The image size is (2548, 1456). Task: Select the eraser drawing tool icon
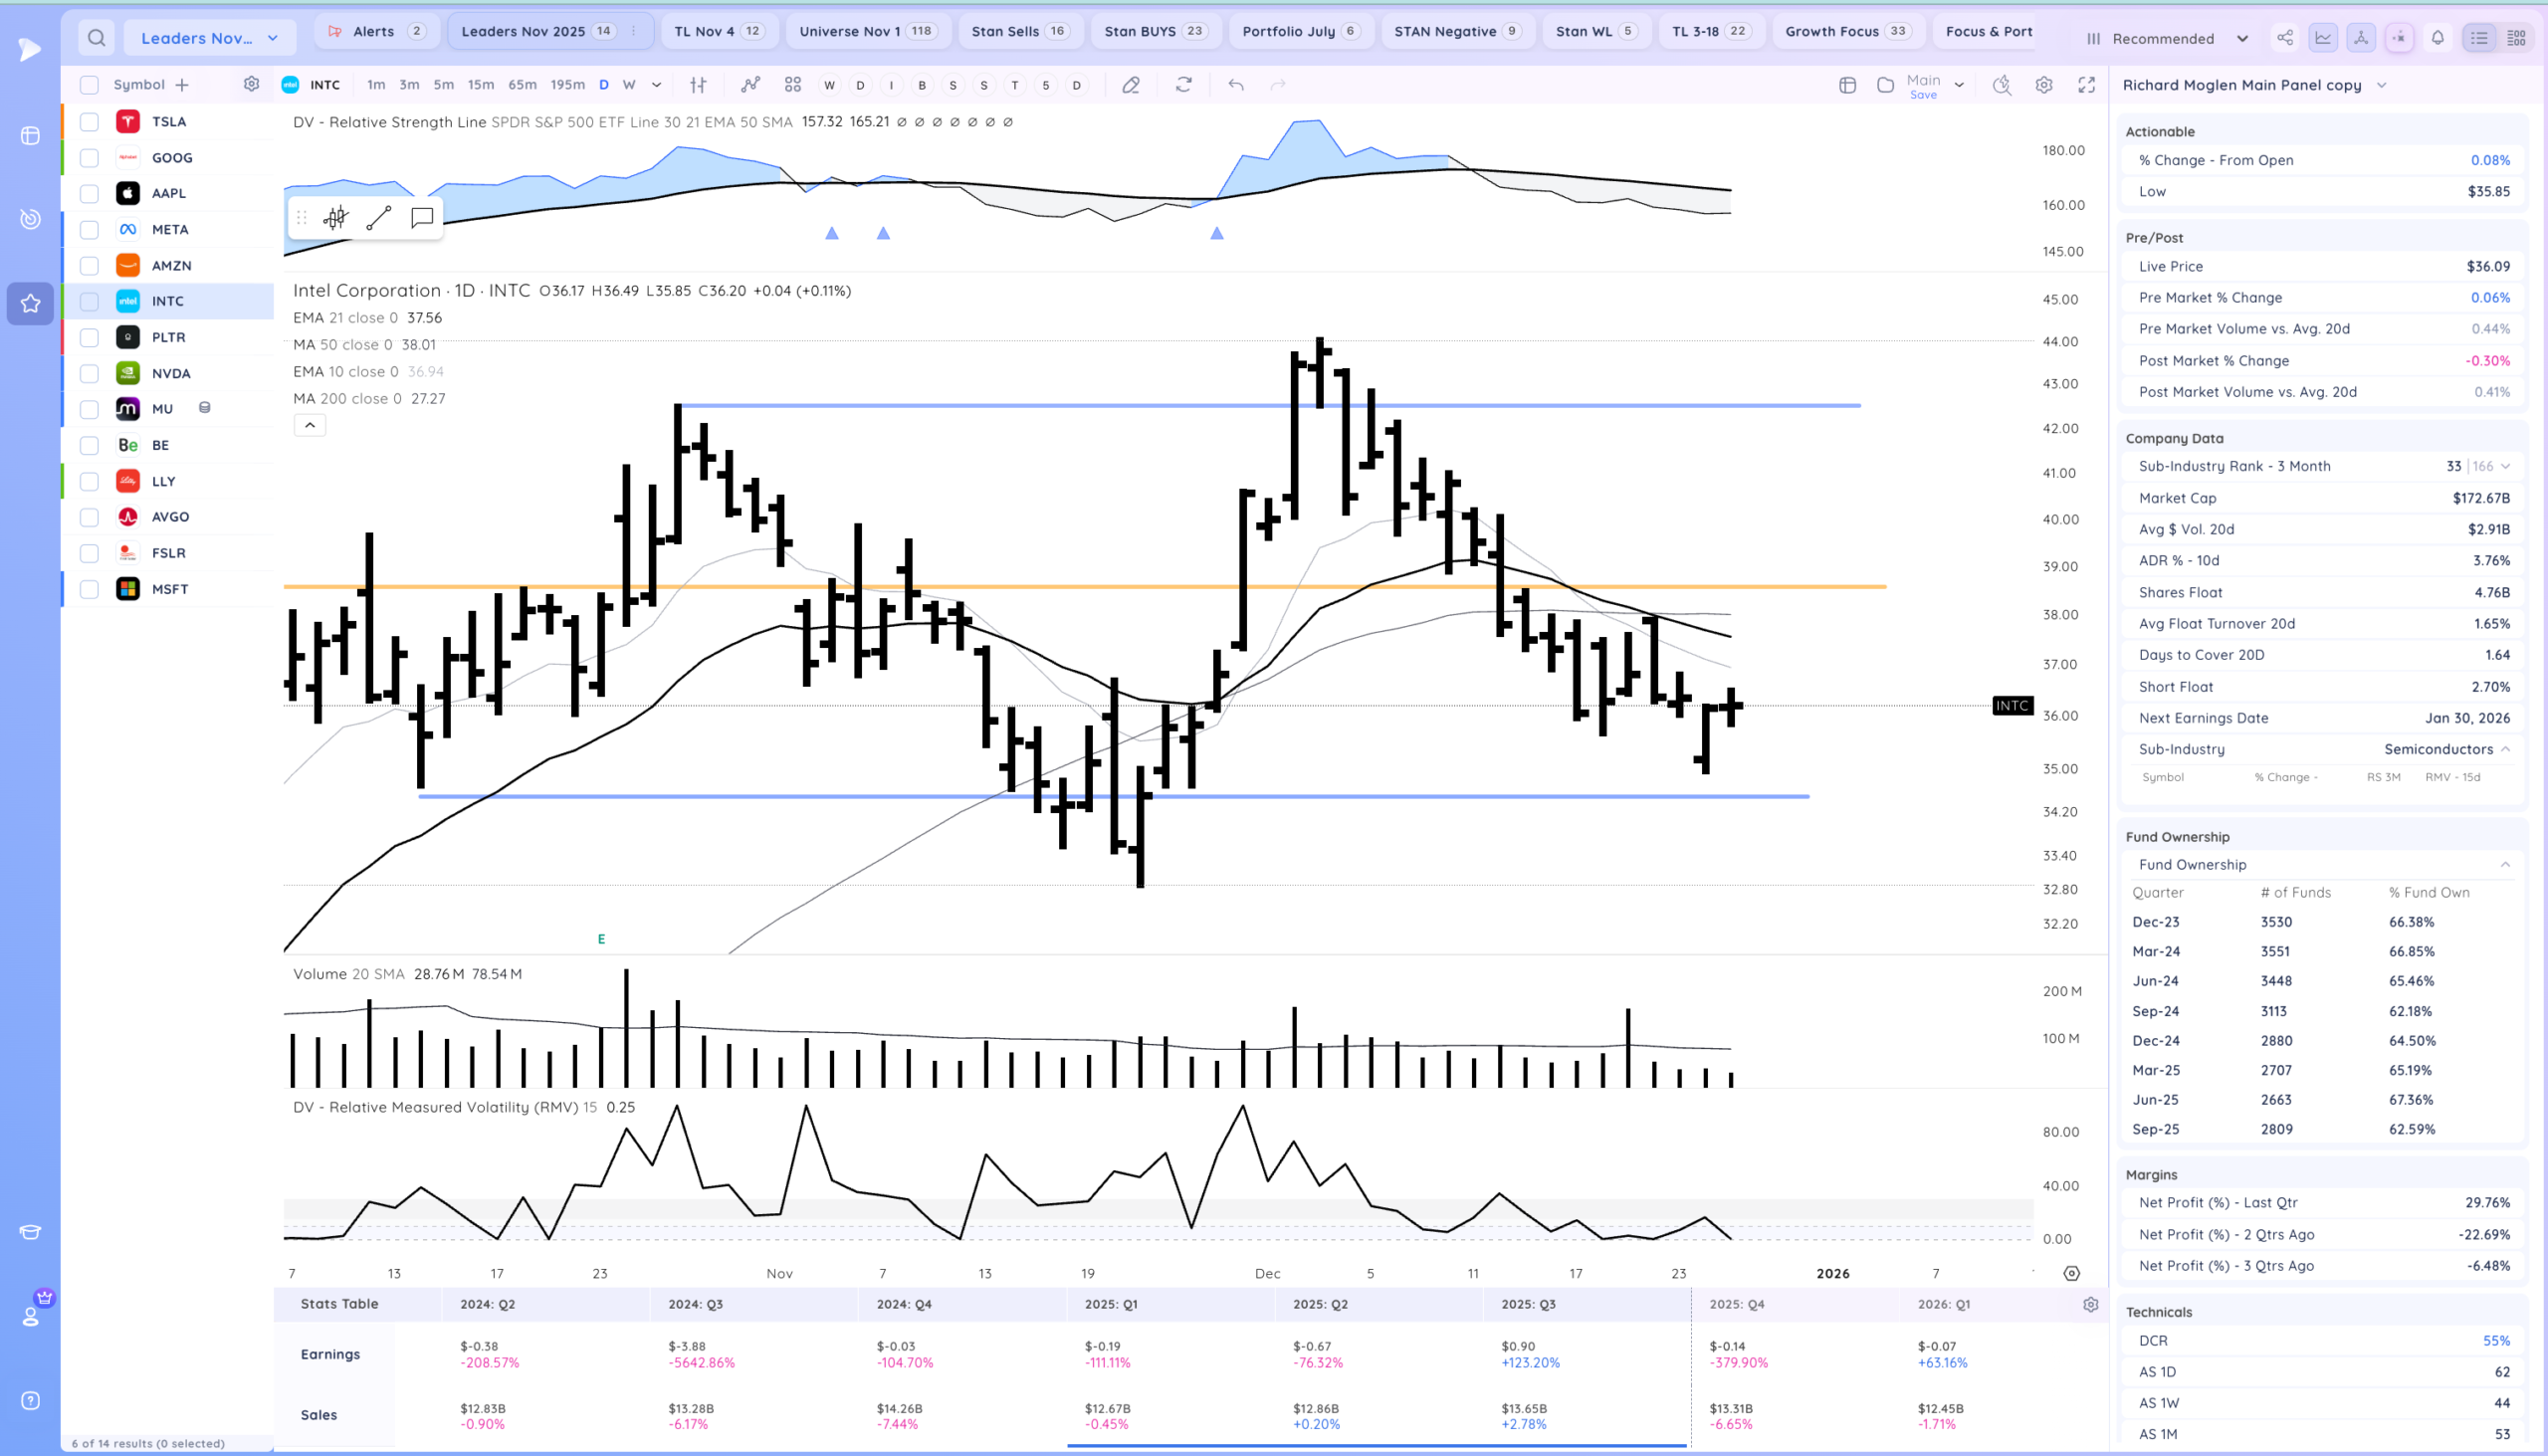click(x=1131, y=85)
